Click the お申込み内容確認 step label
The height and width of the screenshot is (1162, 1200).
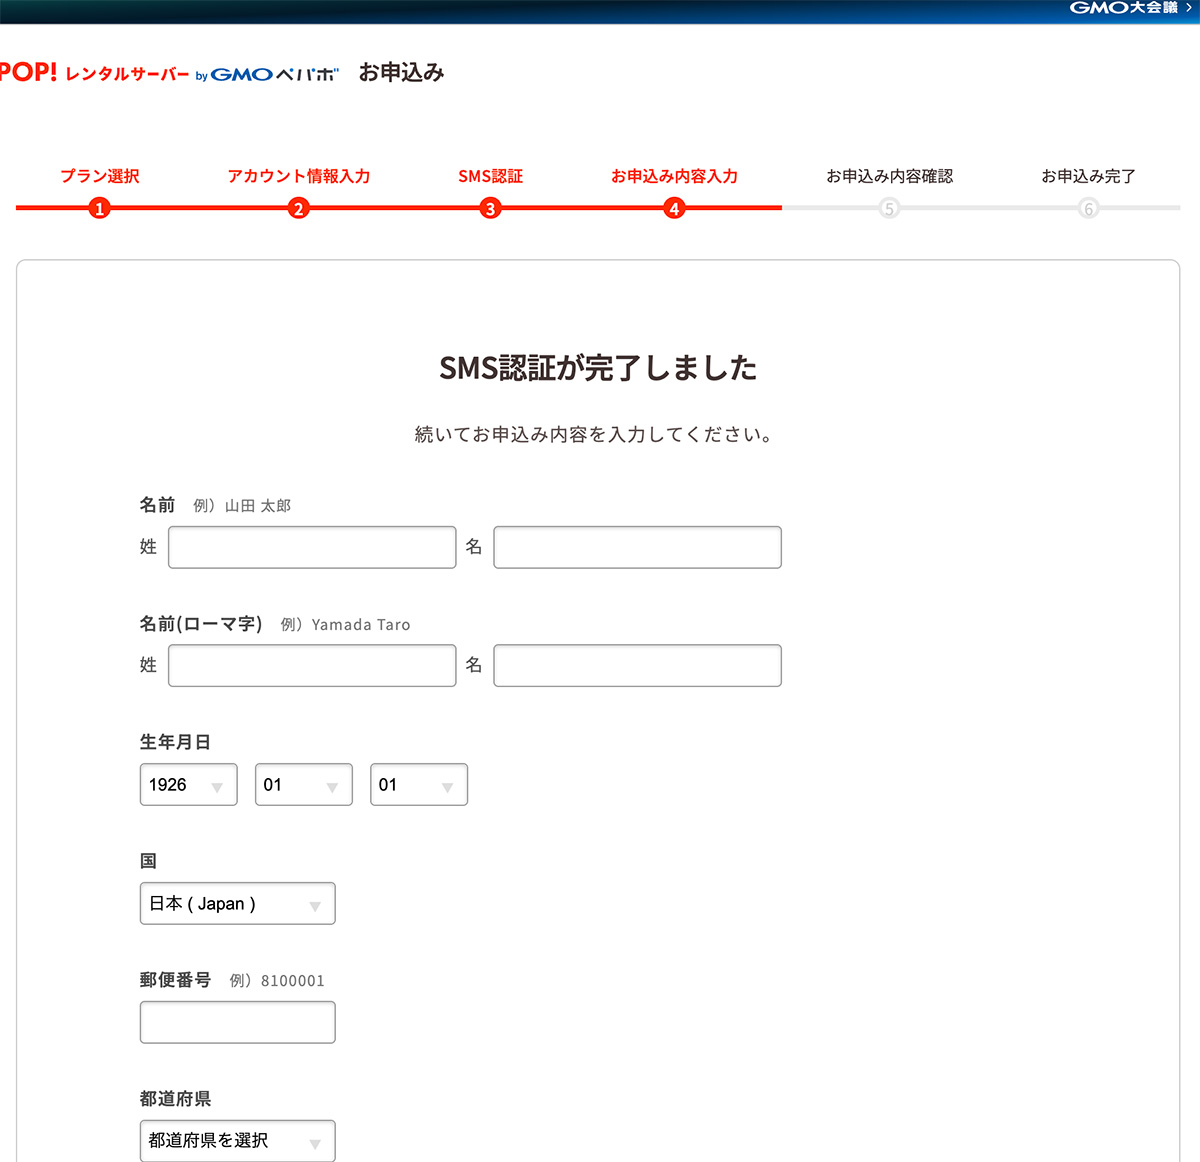[889, 176]
